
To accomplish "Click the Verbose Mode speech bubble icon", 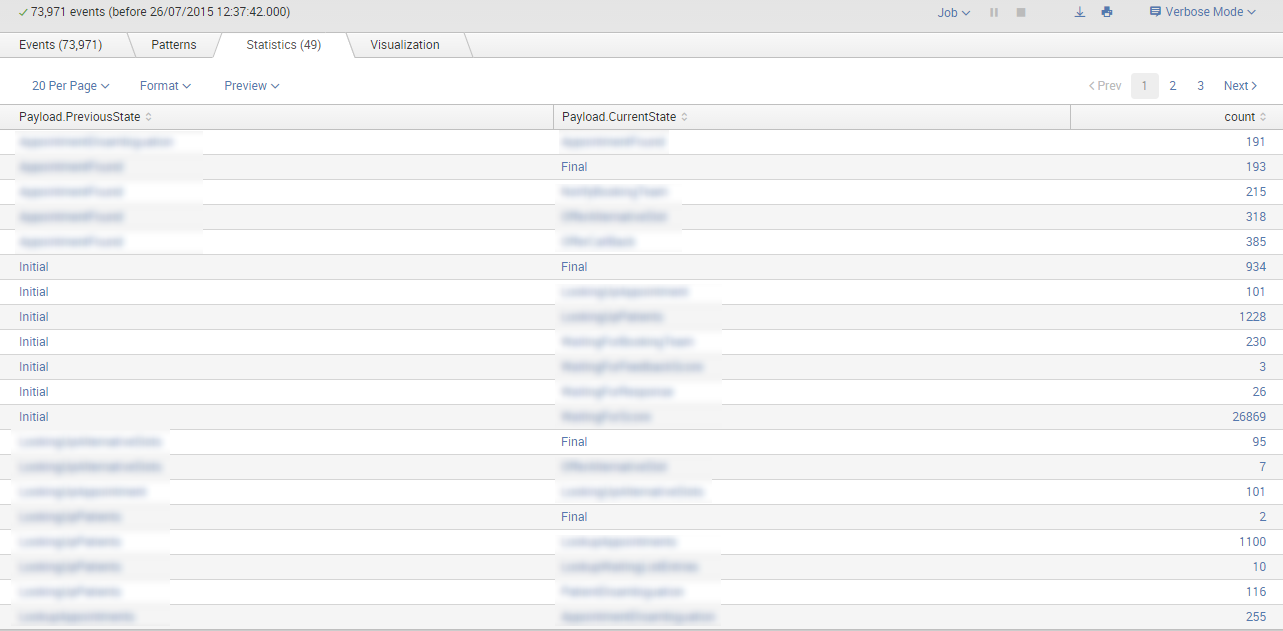I will tap(1155, 12).
